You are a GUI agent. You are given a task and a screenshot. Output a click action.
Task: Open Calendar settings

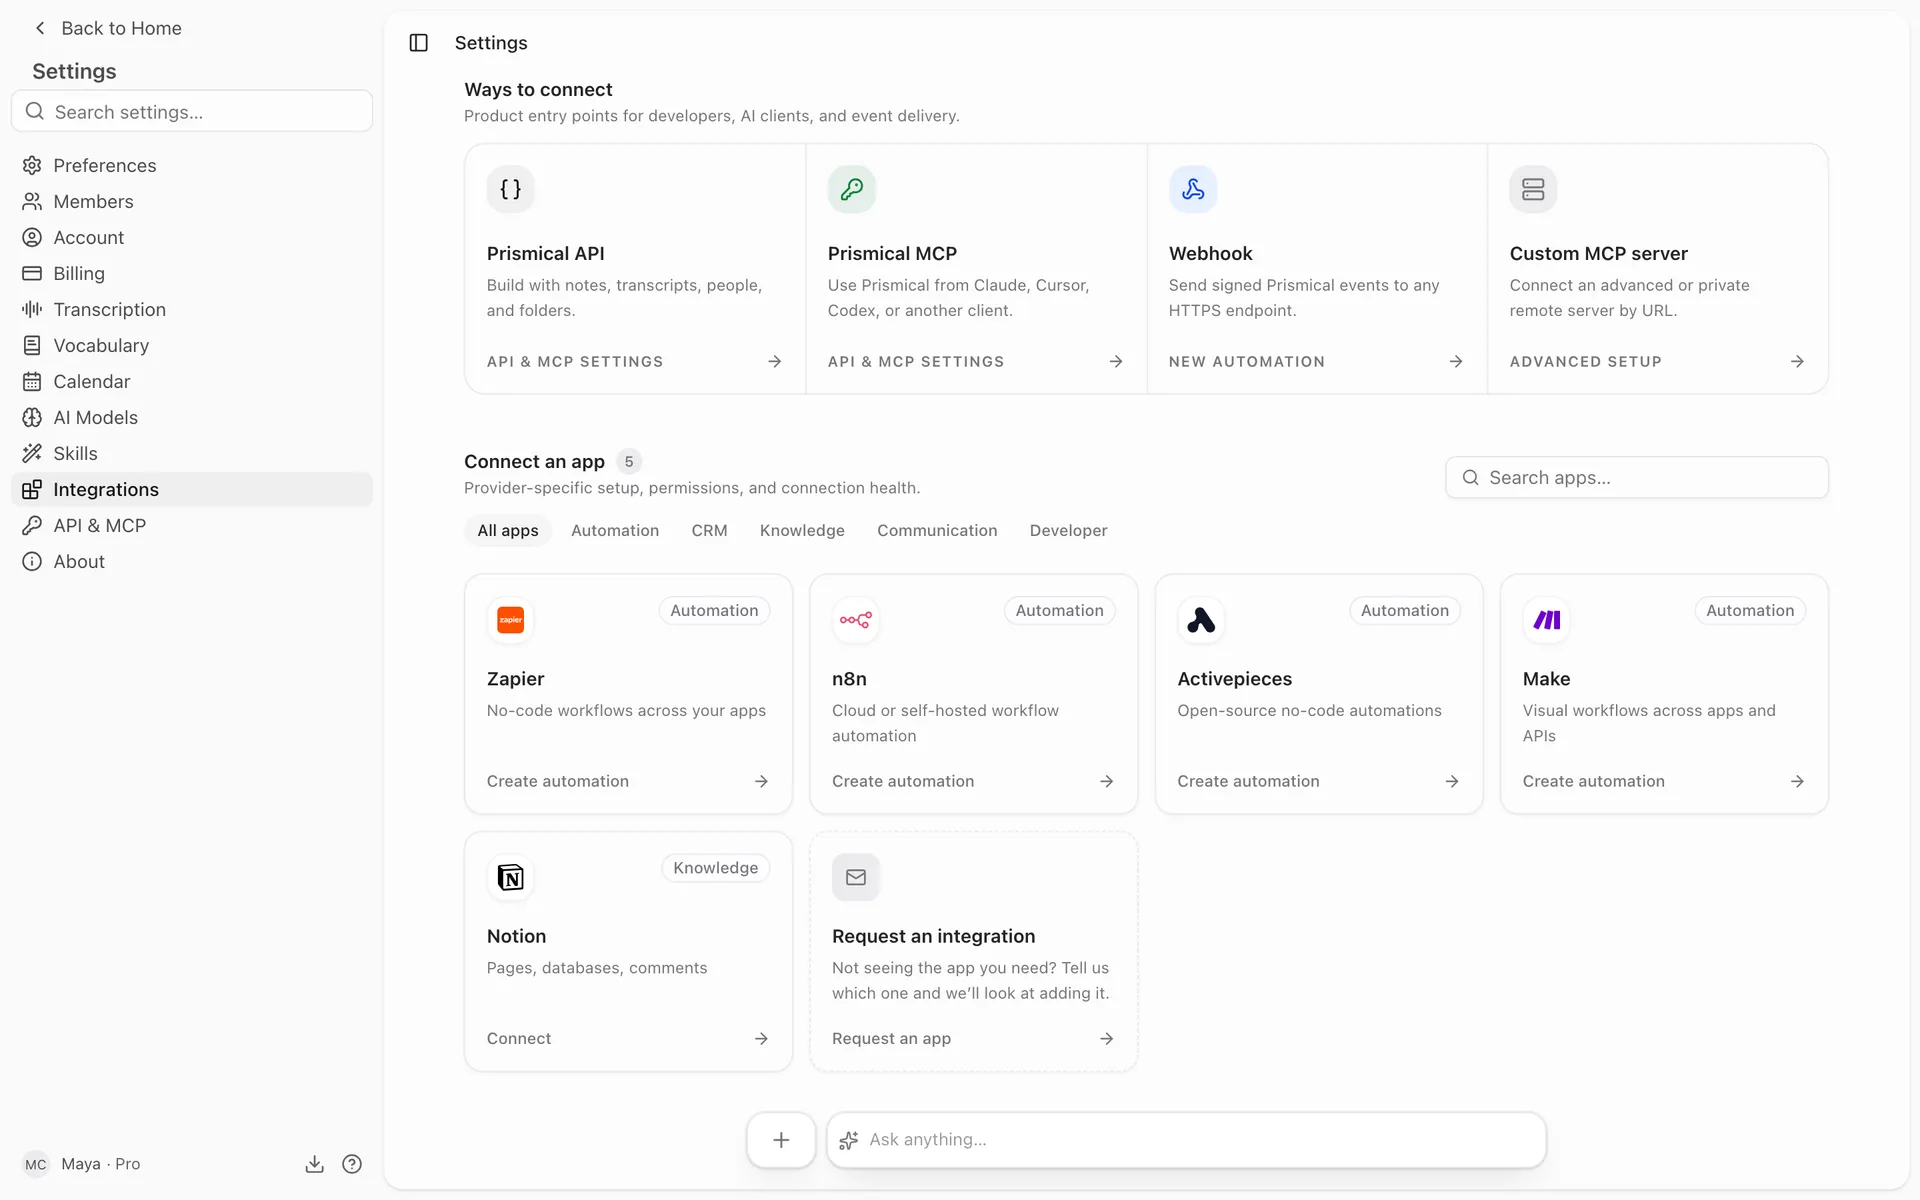point(192,382)
